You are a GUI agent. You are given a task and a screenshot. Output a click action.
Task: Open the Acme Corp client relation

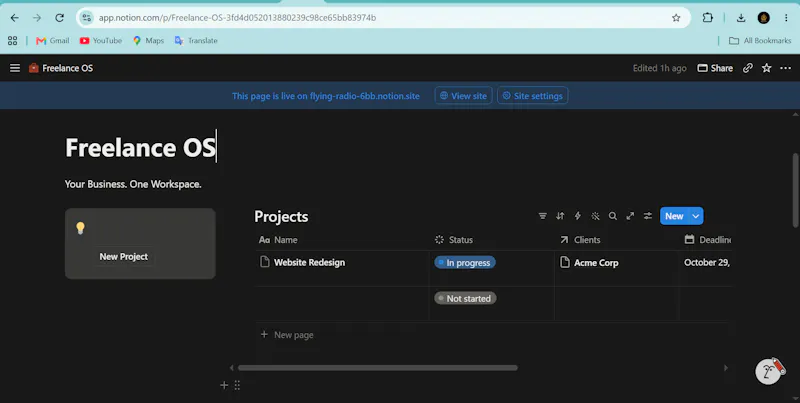[x=589, y=263]
